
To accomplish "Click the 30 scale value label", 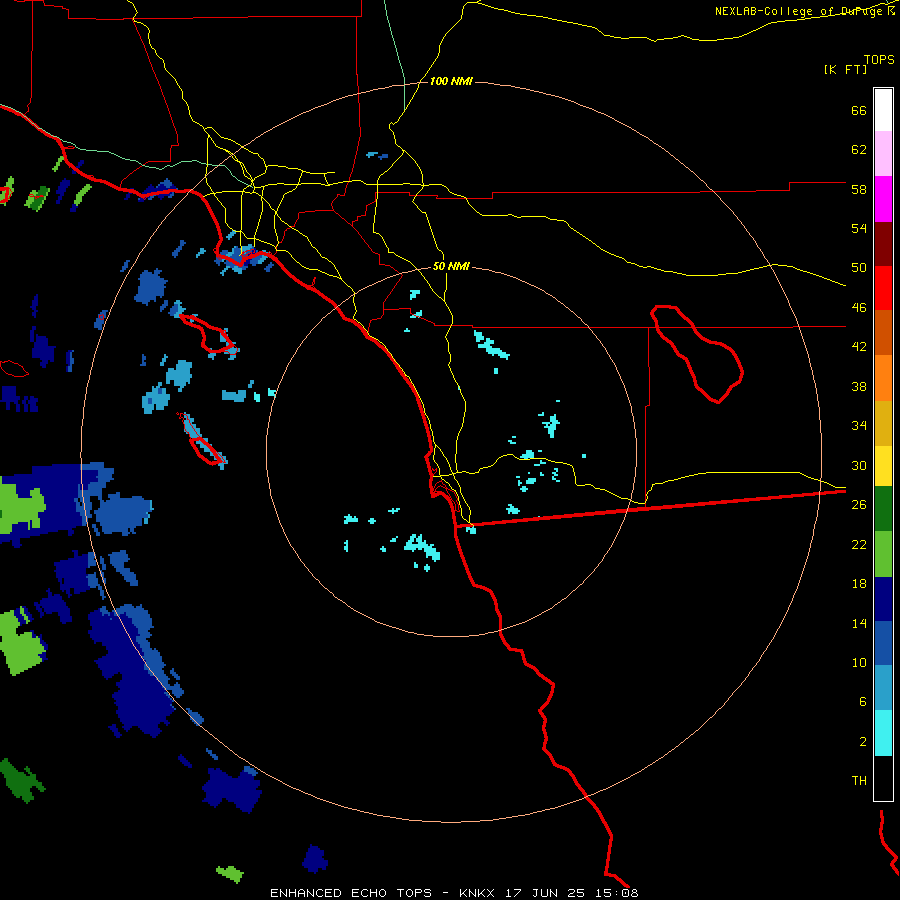I will click(x=859, y=465).
